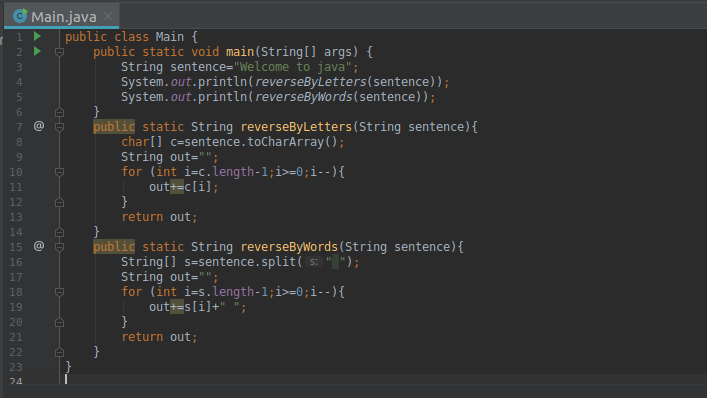Click class name Main on line 1
707x398 pixels.
pyautogui.click(x=170, y=37)
